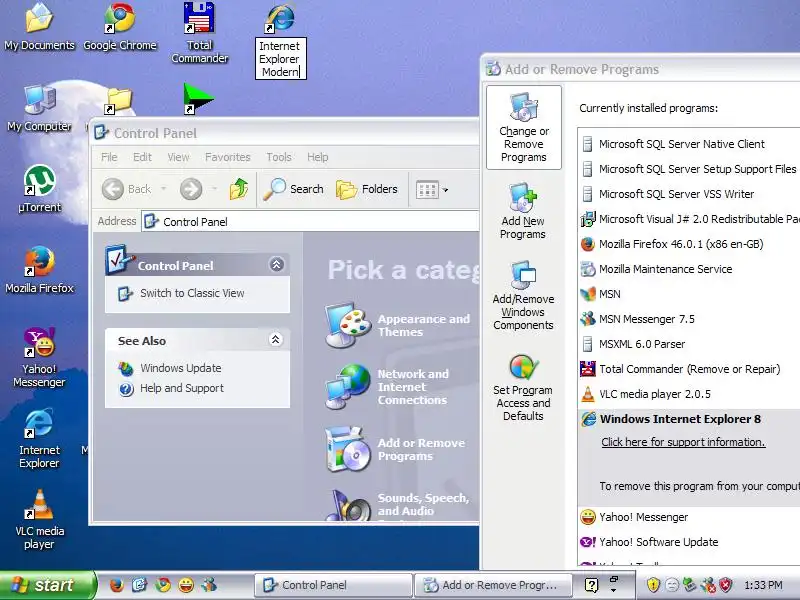Open Change or Remove Programs pane
Screen dimensions: 800x600
pos(523,128)
